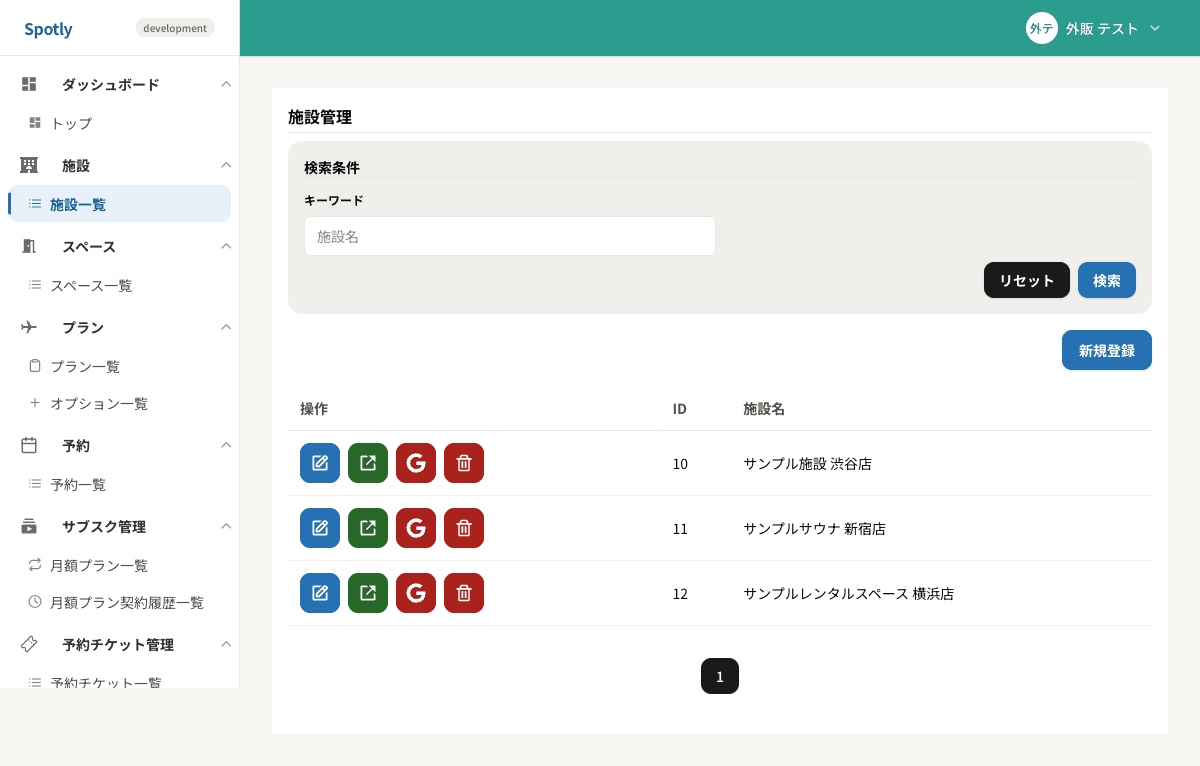
Task: Collapse the ダッシュボード sidebar section
Action: tap(226, 84)
